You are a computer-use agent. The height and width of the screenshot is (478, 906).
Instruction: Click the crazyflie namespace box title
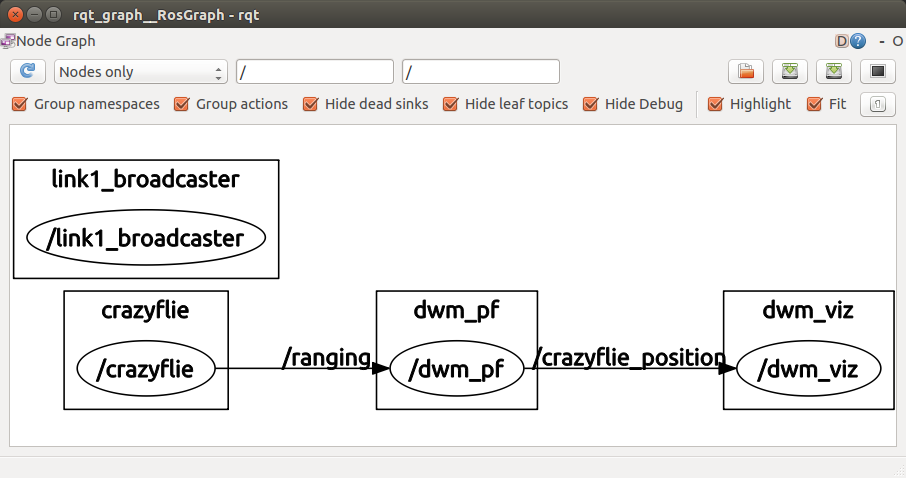pos(146,310)
